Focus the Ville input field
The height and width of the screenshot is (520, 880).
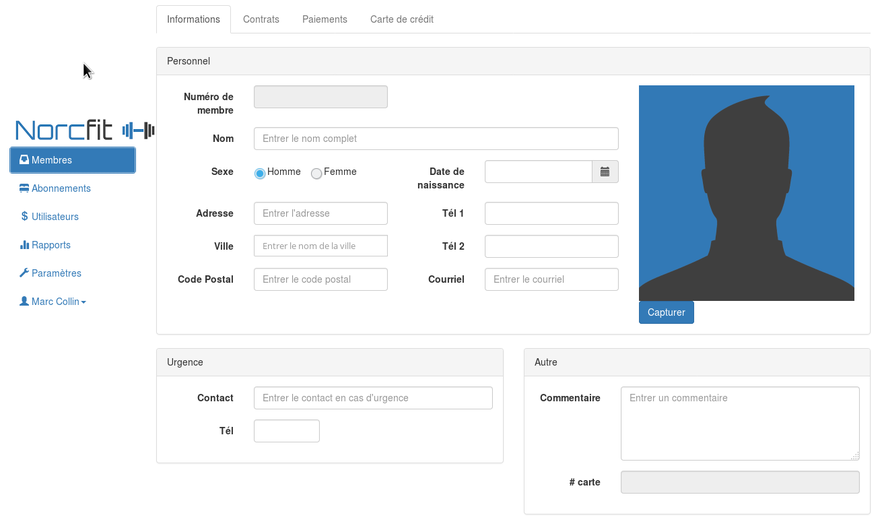(x=320, y=246)
